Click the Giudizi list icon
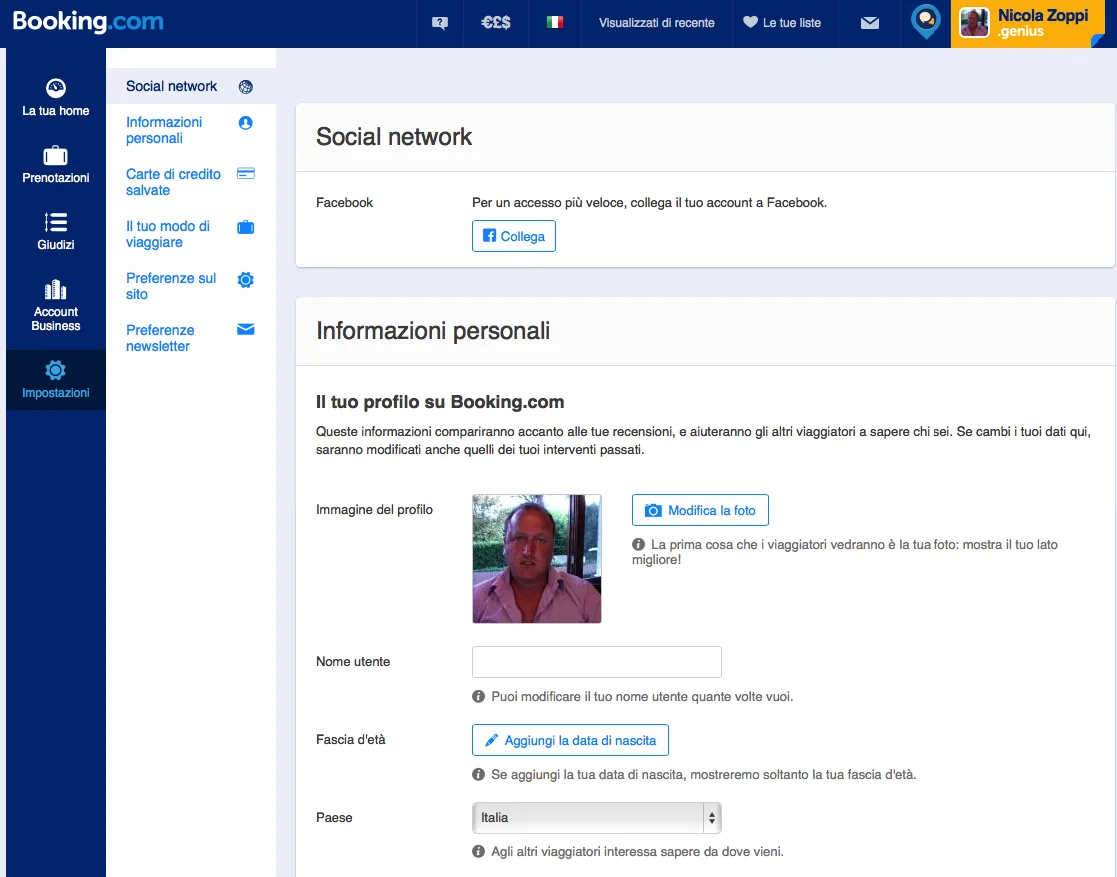The width and height of the screenshot is (1117, 877). [x=56, y=222]
